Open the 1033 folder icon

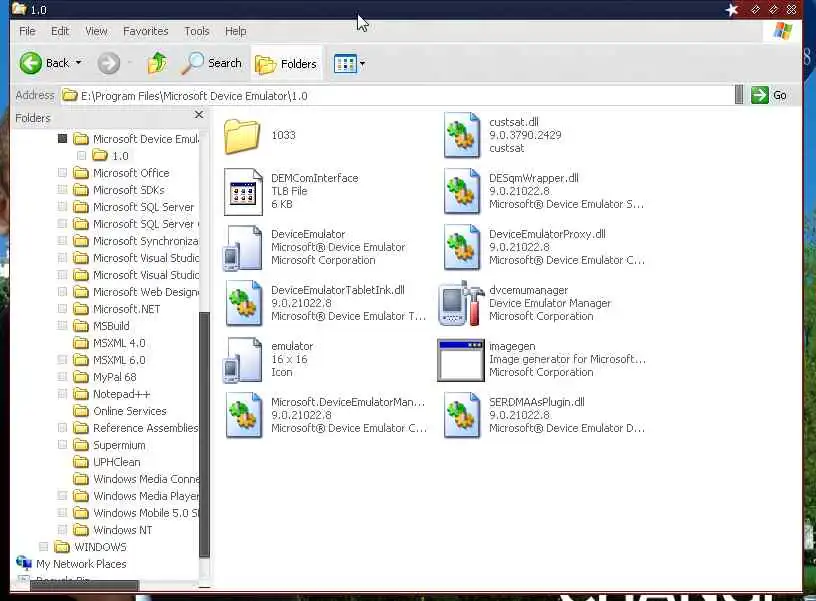click(242, 136)
